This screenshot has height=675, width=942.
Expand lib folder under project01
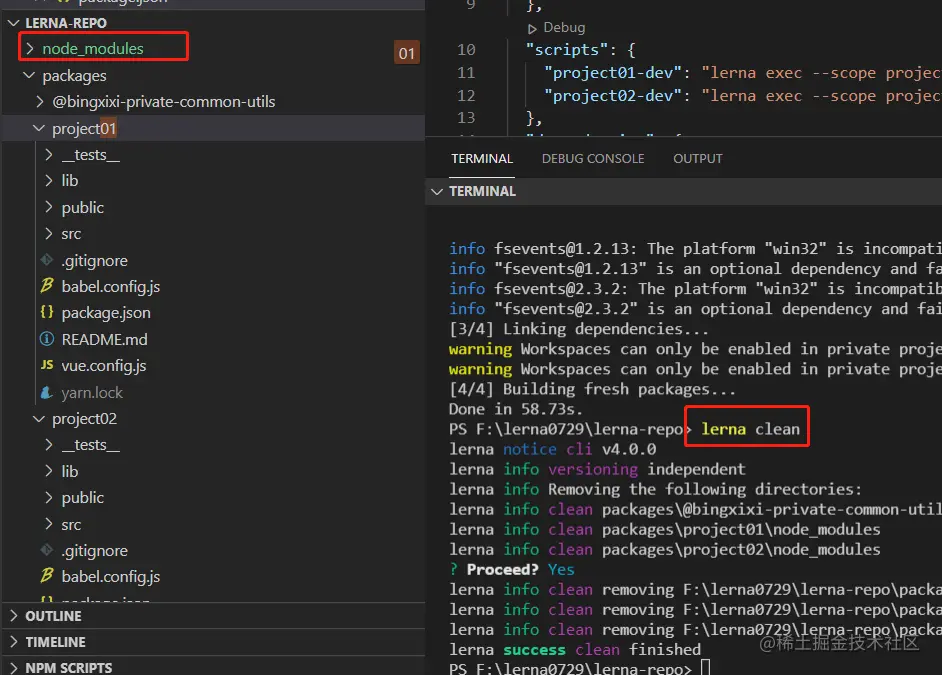coord(49,180)
